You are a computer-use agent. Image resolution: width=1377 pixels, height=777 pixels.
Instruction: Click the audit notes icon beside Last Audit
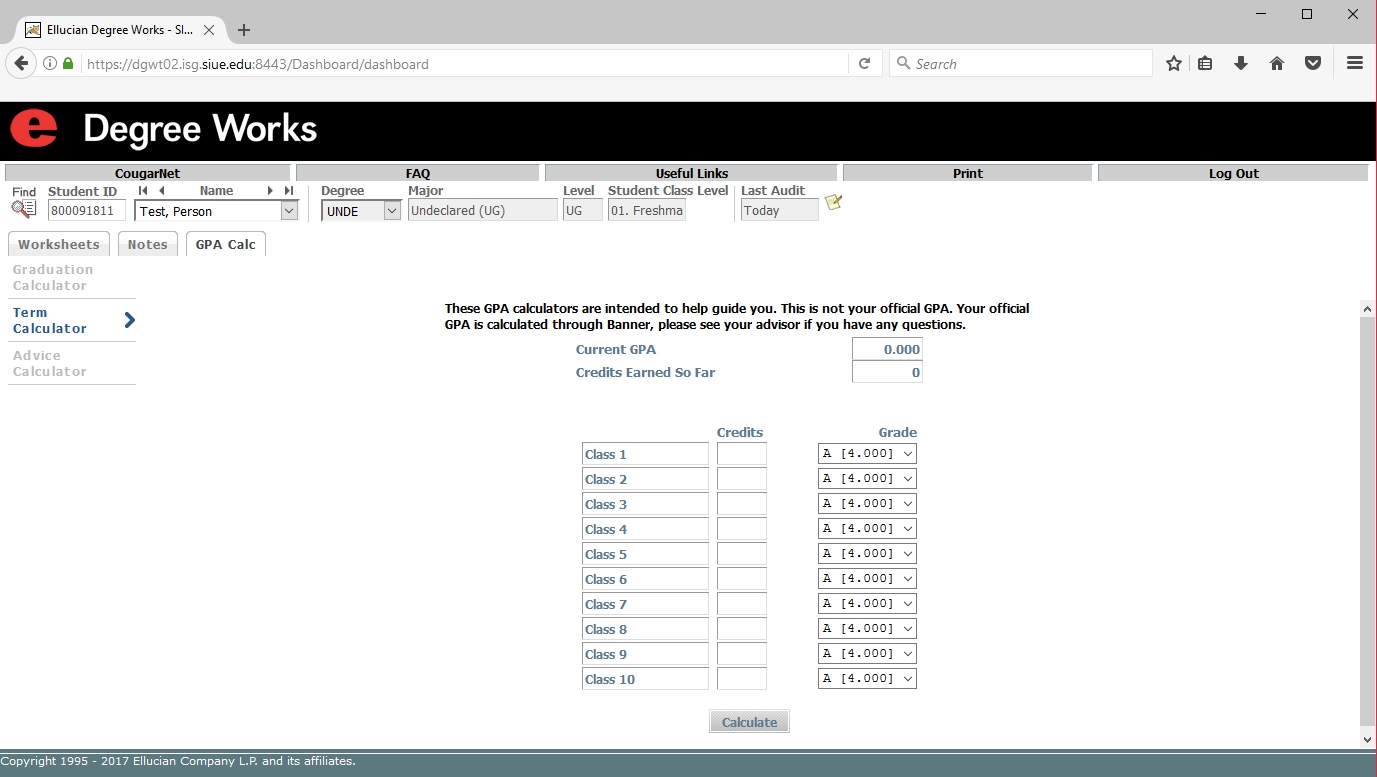coord(833,203)
